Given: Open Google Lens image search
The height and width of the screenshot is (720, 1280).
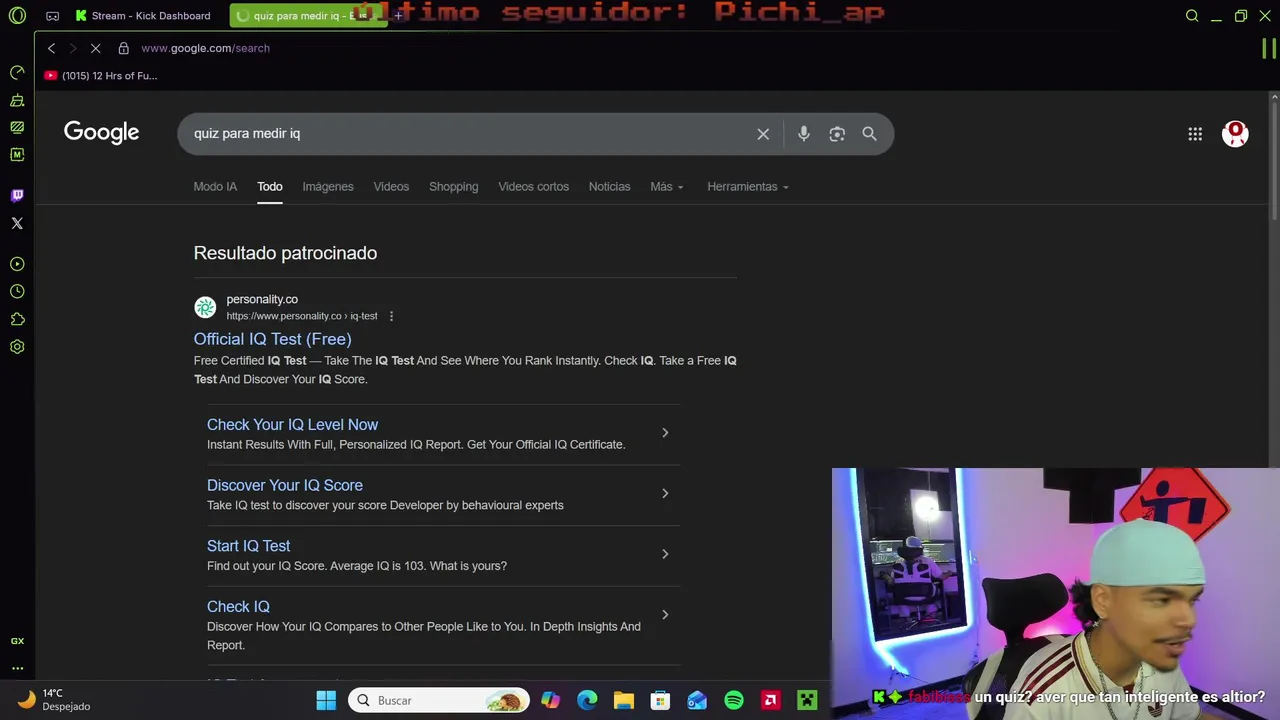Looking at the screenshot, I should pos(837,134).
